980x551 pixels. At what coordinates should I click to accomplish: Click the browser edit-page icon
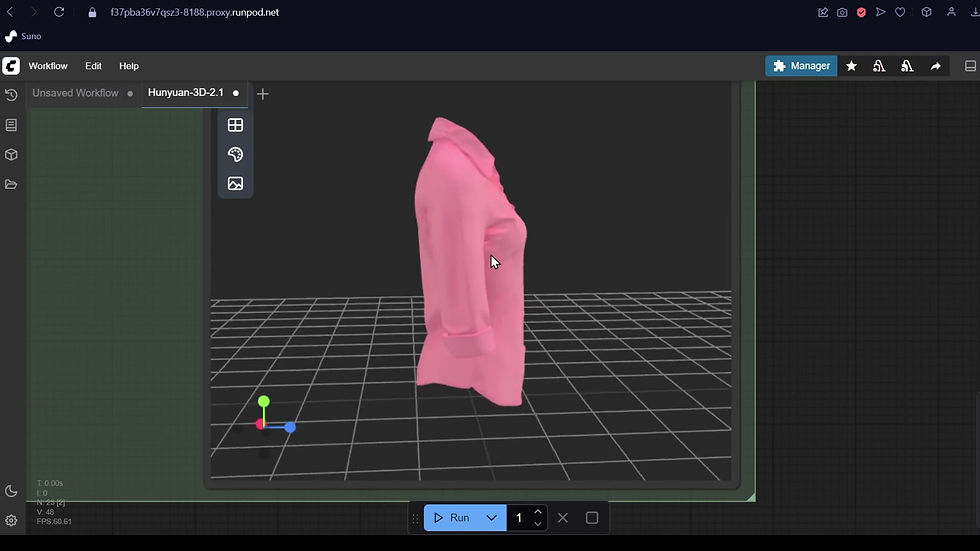point(822,12)
